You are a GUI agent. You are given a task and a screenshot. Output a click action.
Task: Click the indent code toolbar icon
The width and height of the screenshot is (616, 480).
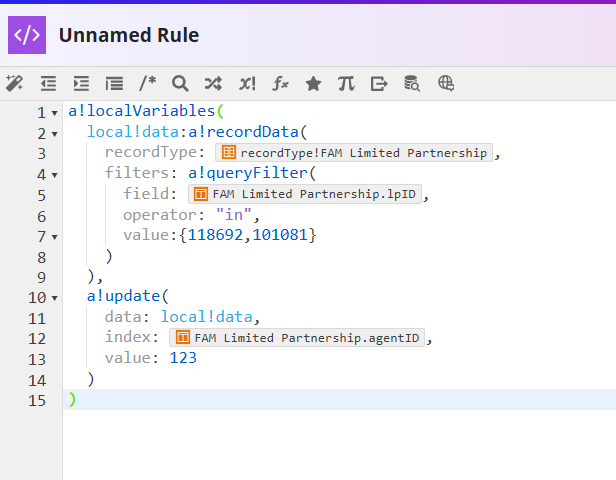click(81, 83)
